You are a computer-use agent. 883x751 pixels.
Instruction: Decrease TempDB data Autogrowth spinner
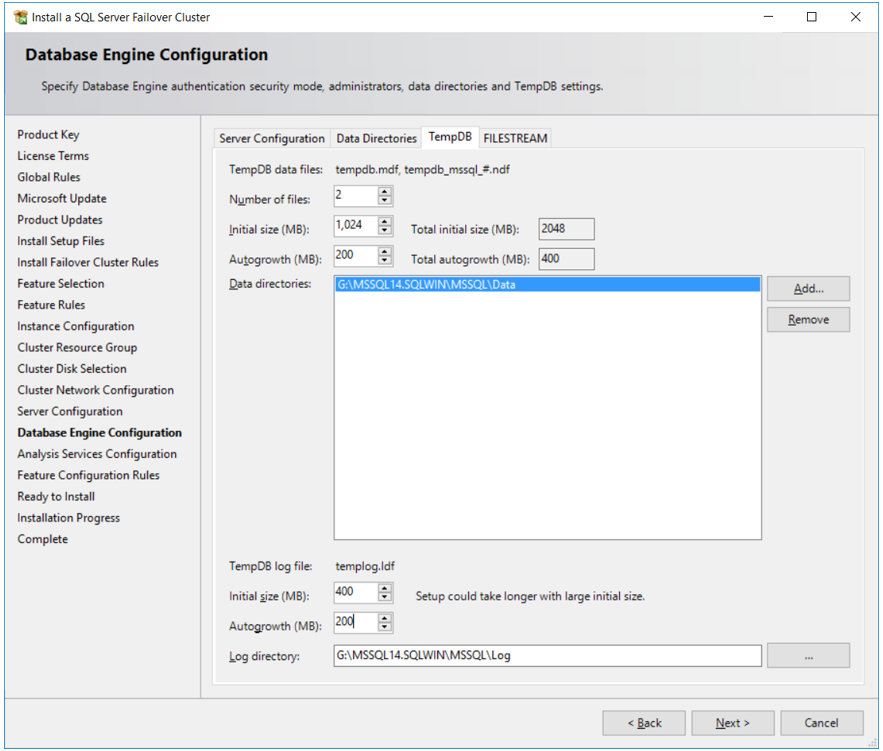tap(385, 261)
